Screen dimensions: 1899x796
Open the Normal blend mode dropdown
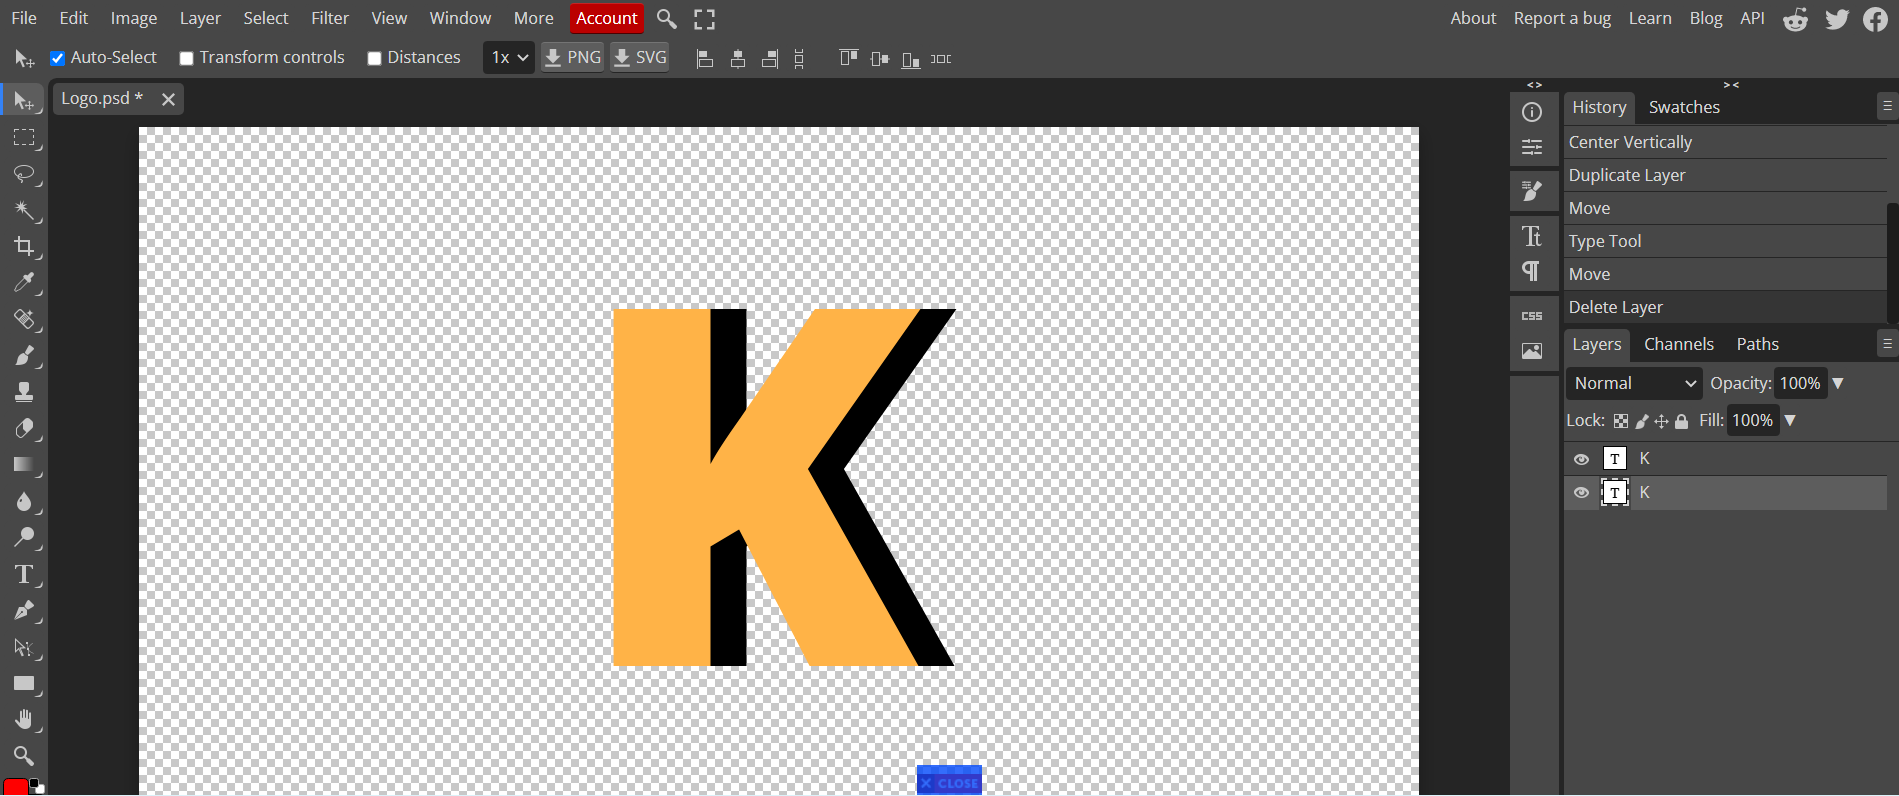coord(1634,383)
